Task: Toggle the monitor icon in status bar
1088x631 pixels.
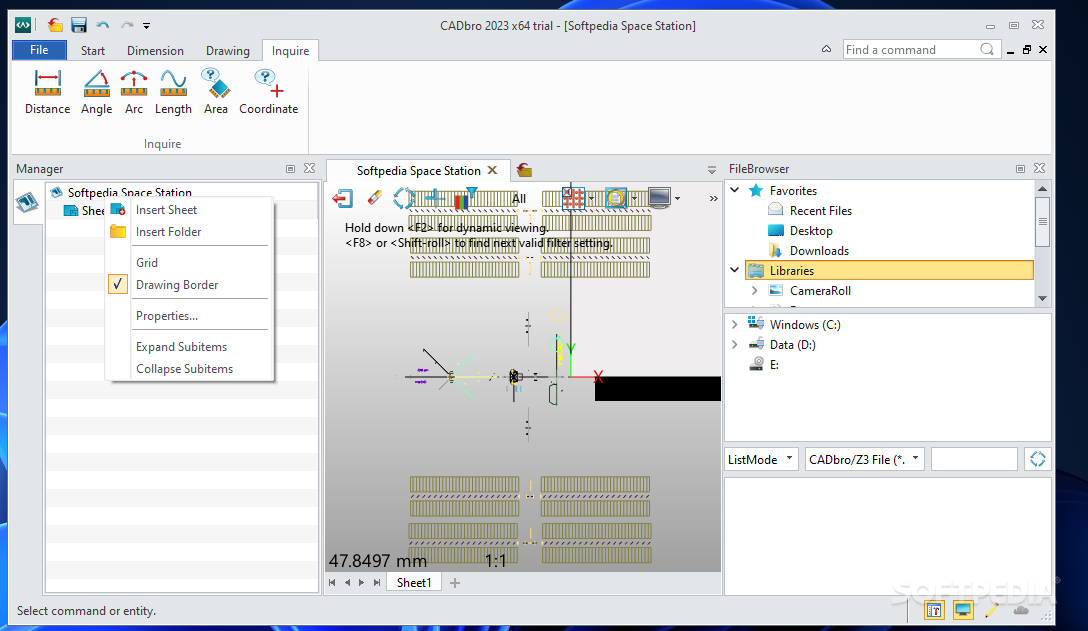Action: [963, 610]
